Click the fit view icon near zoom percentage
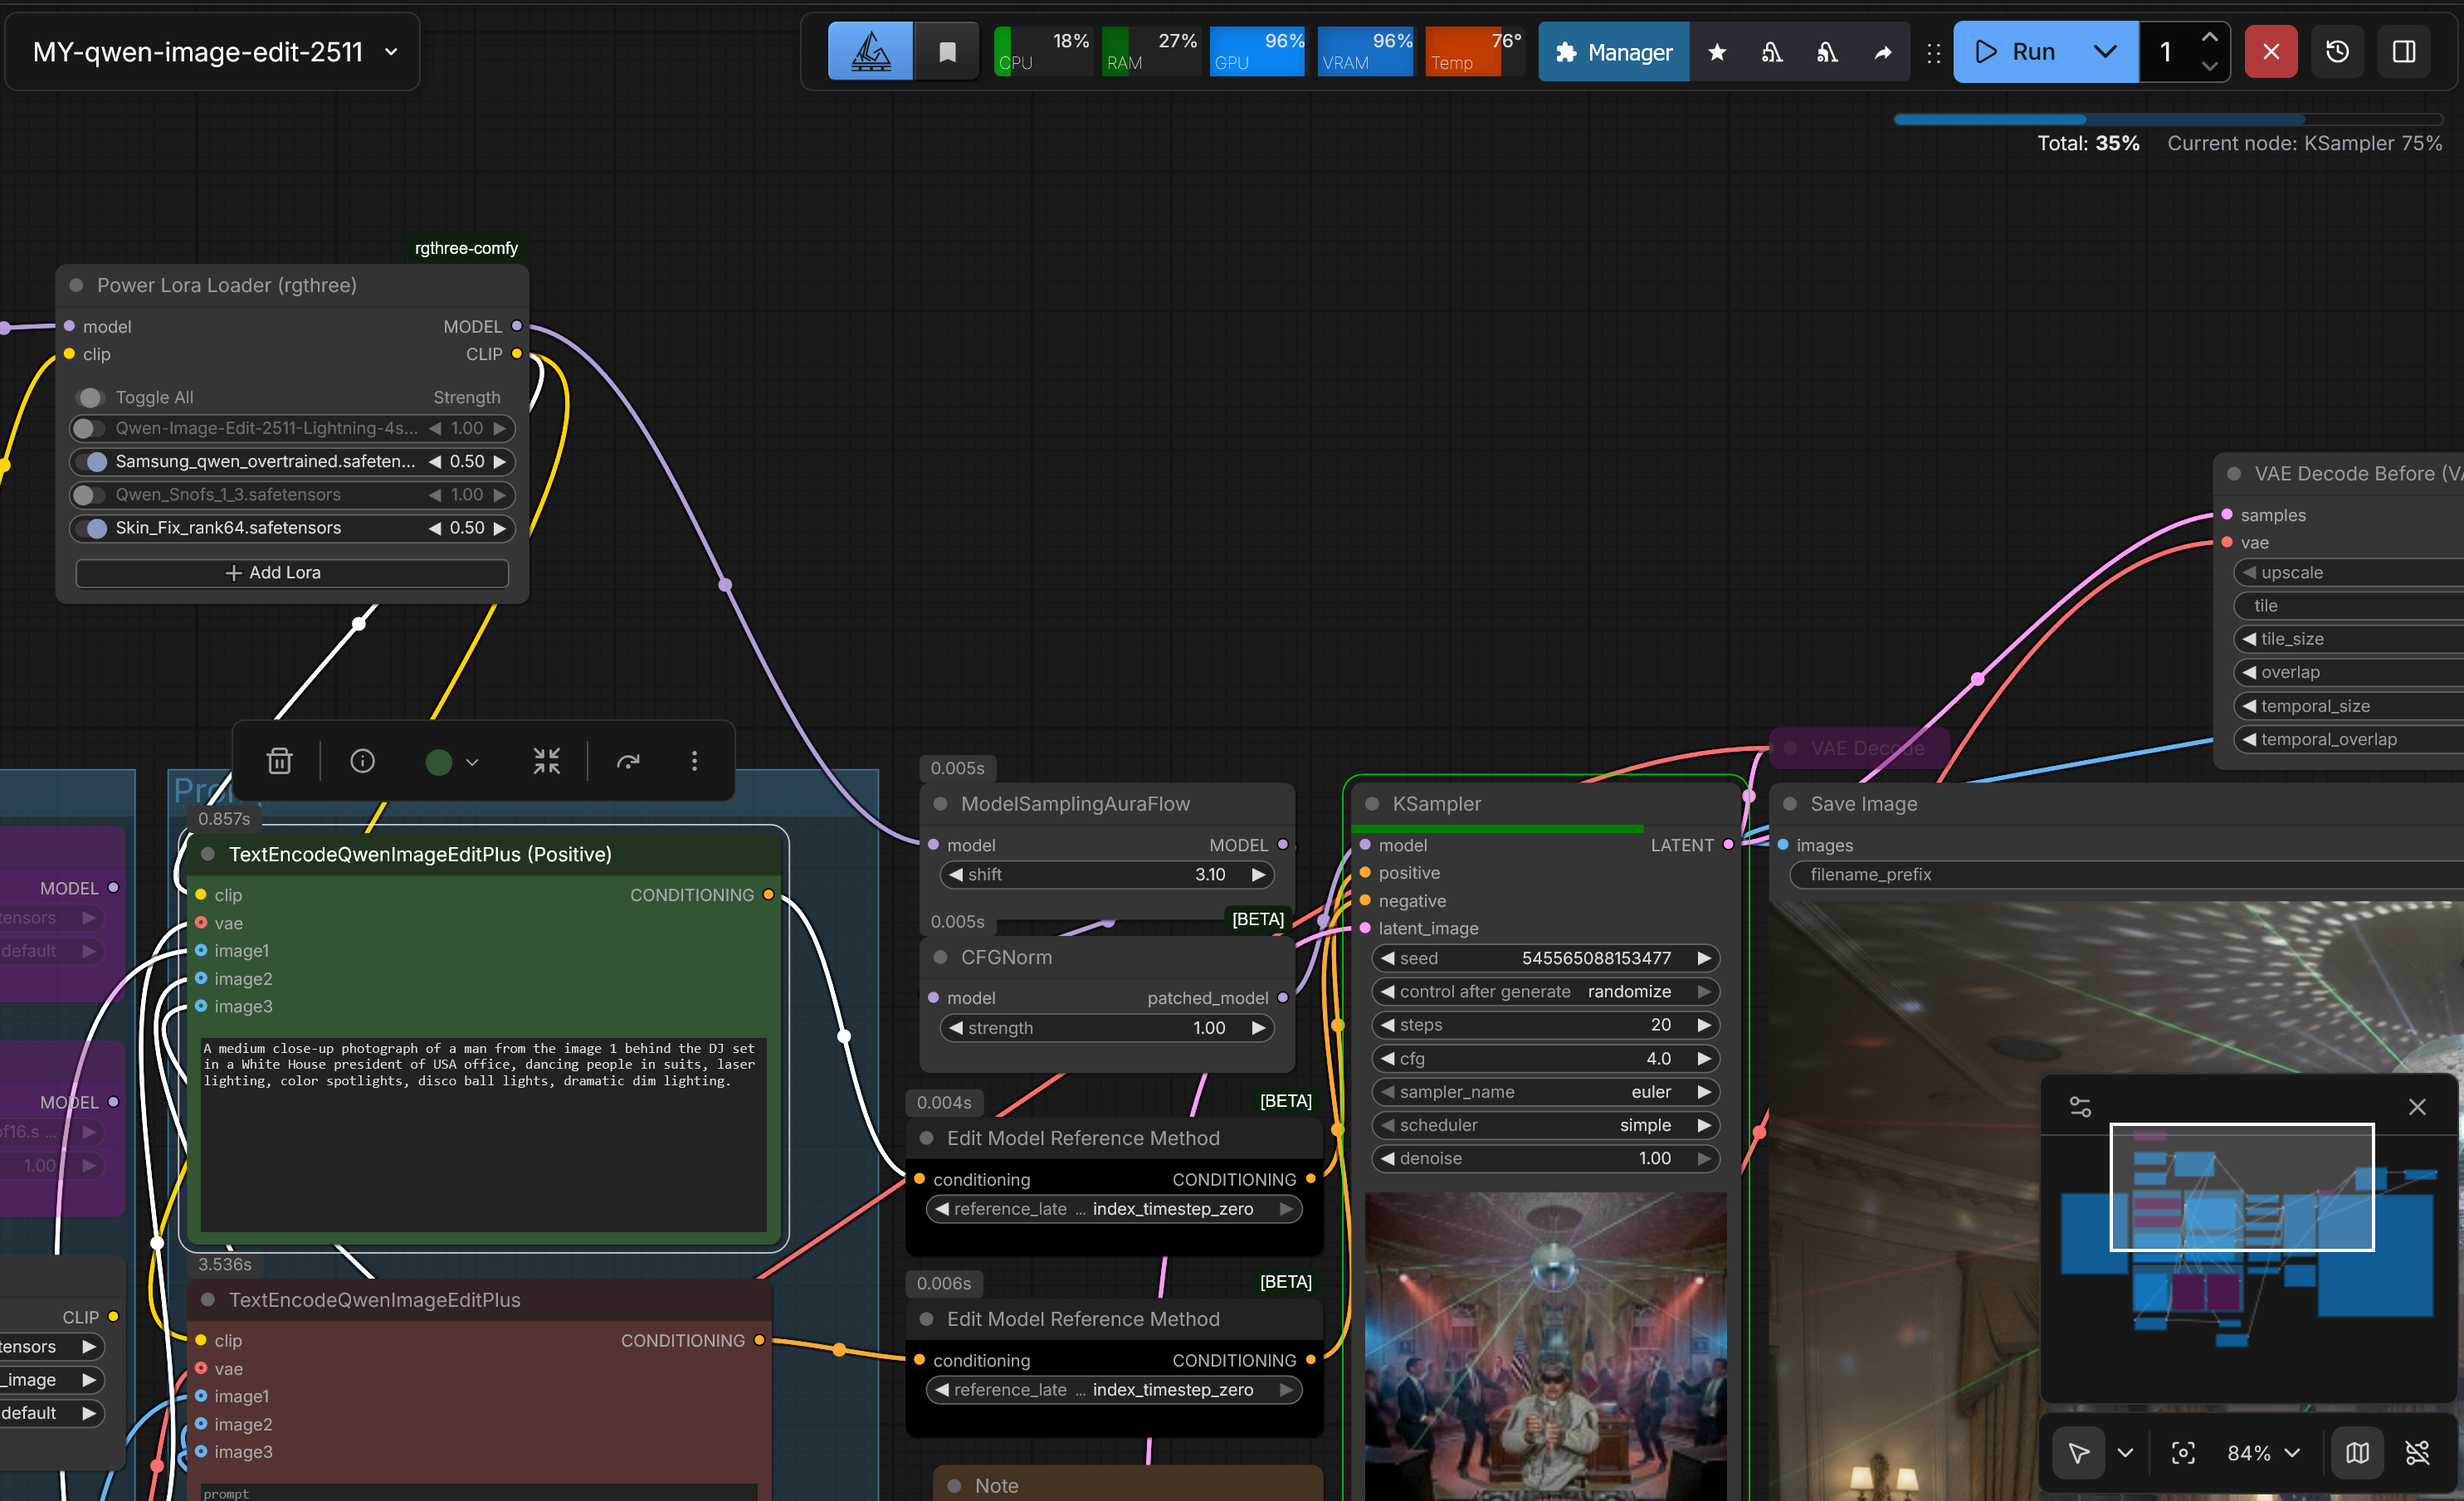Screen dimensions: 2464x1501 [x=2183, y=1452]
